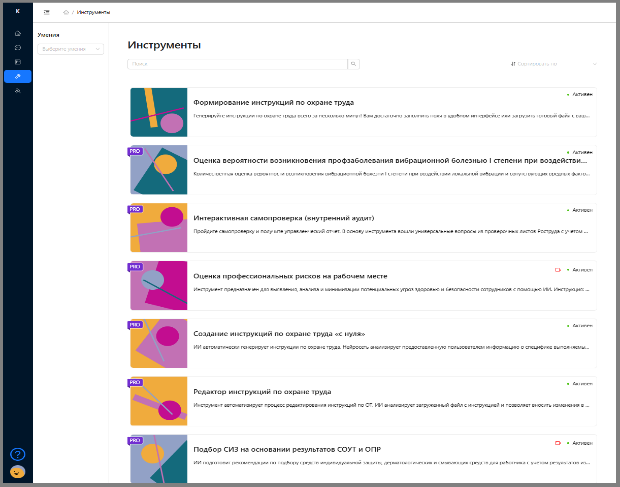620x487 pixels.
Task: Click the home icon in the left sidebar
Action: click(x=17, y=34)
